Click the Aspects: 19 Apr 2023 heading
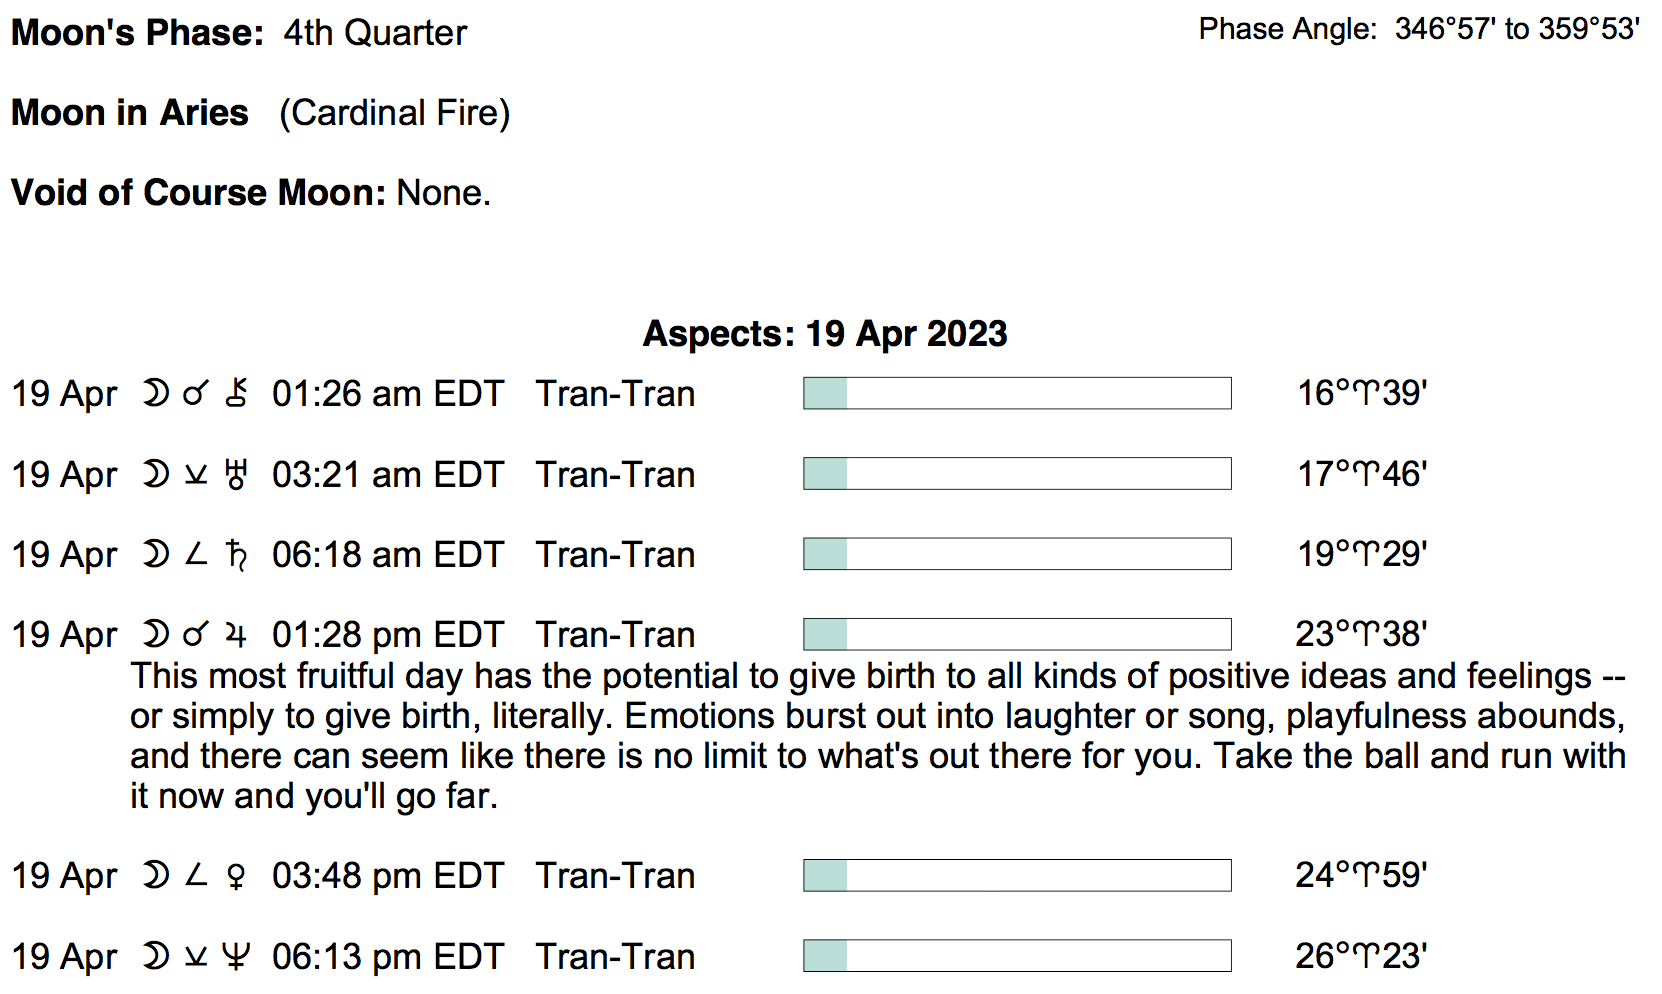The height and width of the screenshot is (994, 1662). pyautogui.click(x=825, y=333)
